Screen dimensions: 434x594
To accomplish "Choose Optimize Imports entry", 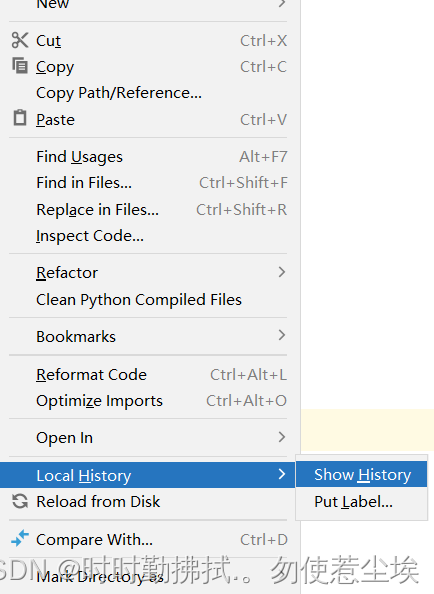I will click(x=148, y=401).
